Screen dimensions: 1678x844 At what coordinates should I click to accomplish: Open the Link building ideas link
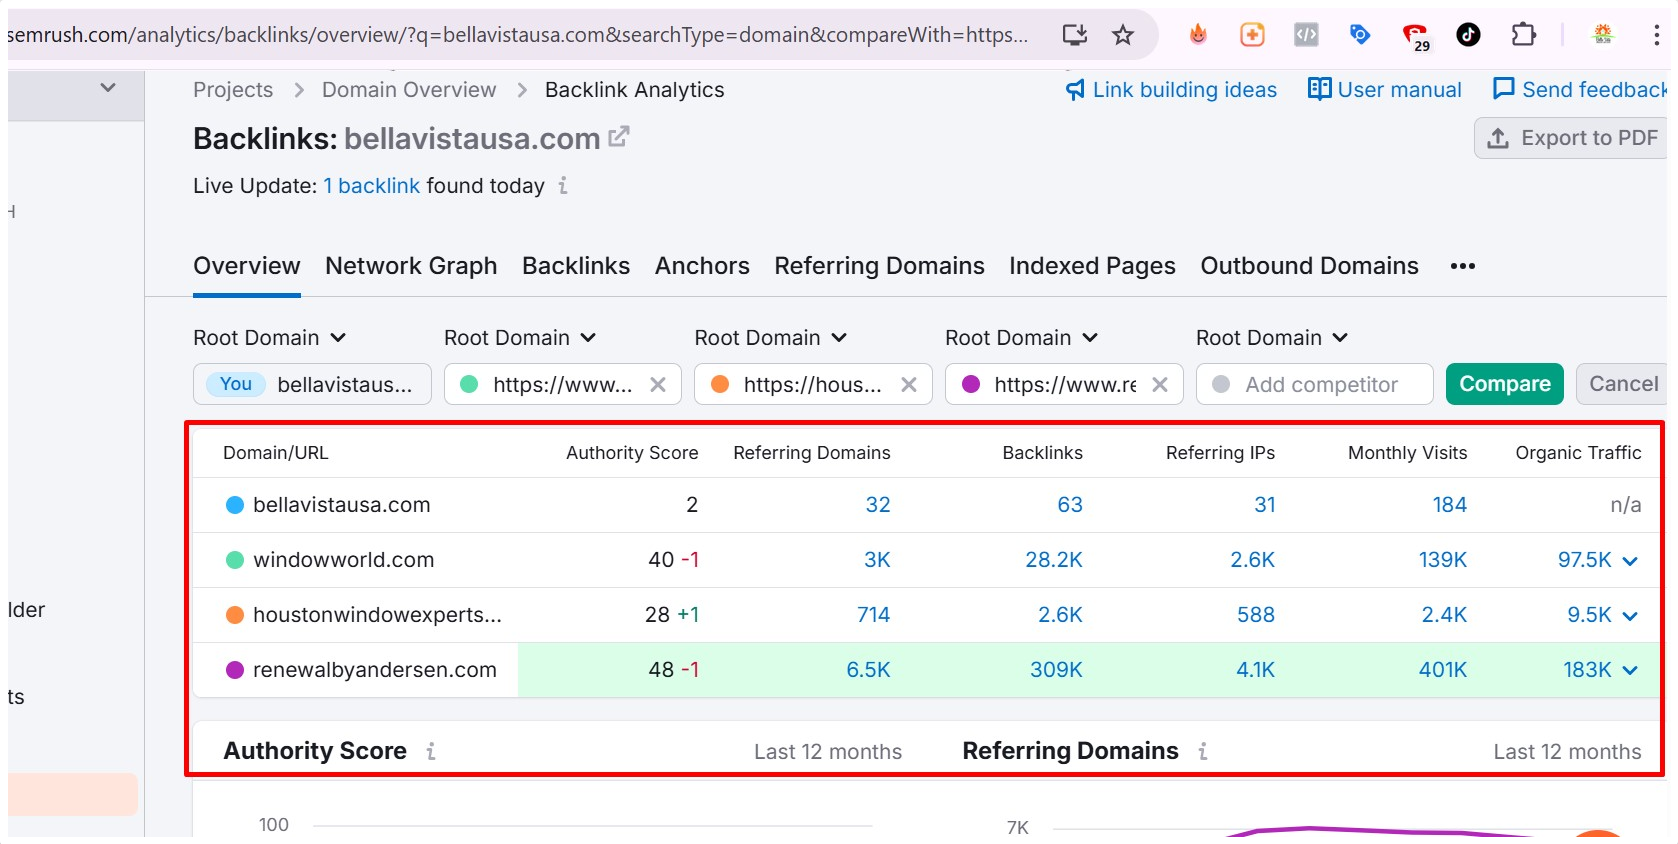point(1171,90)
